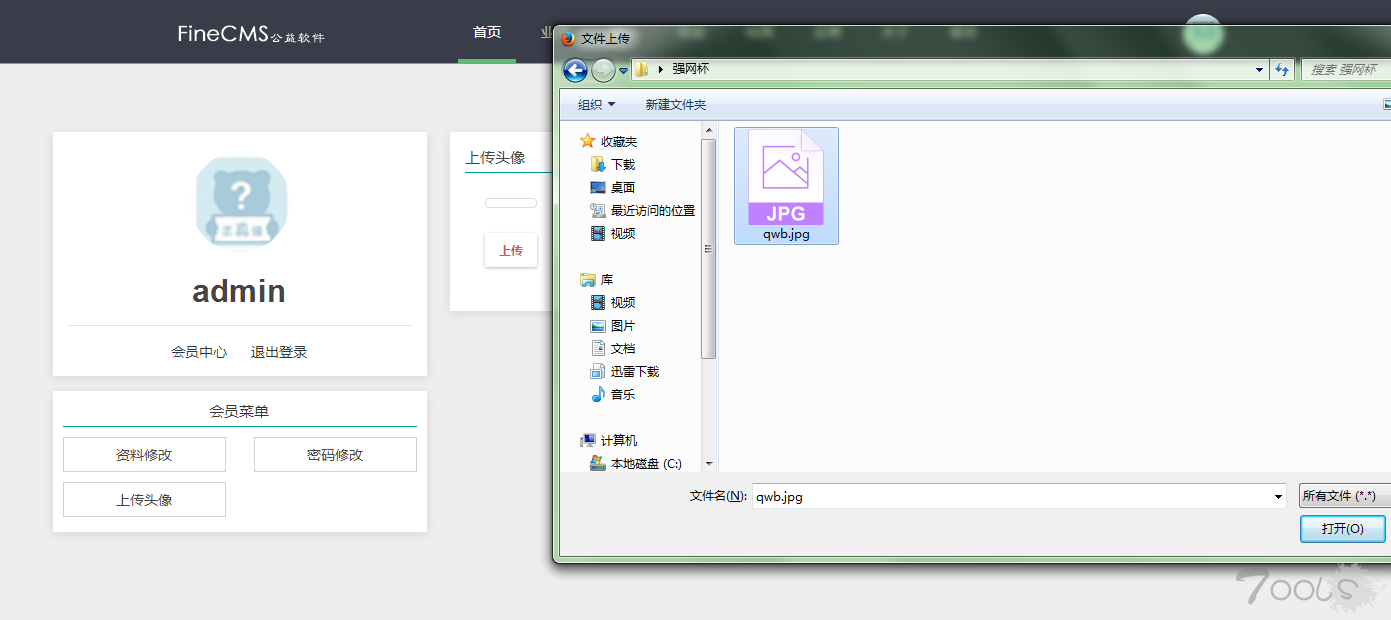Click the refresh button beside address bar
Viewport: 1391px width, 620px height.
click(x=1282, y=70)
